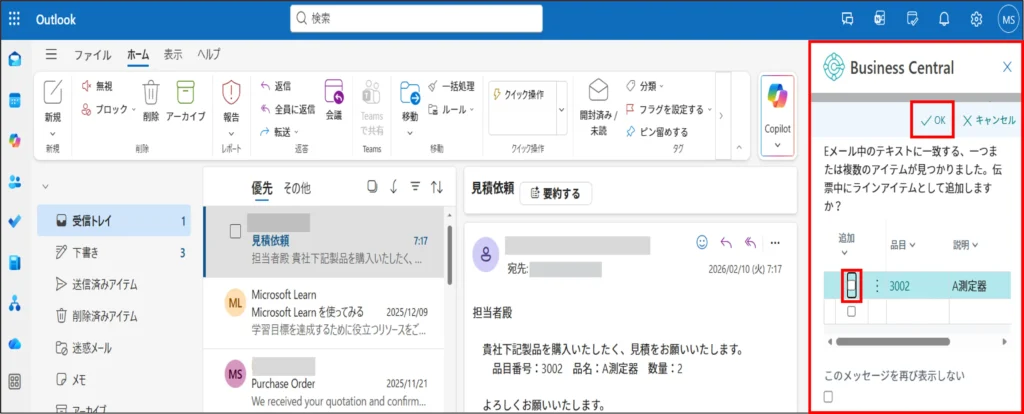This screenshot has height=414, width=1024.
Task: Click the Report (報告) shield icon
Action: click(x=231, y=93)
